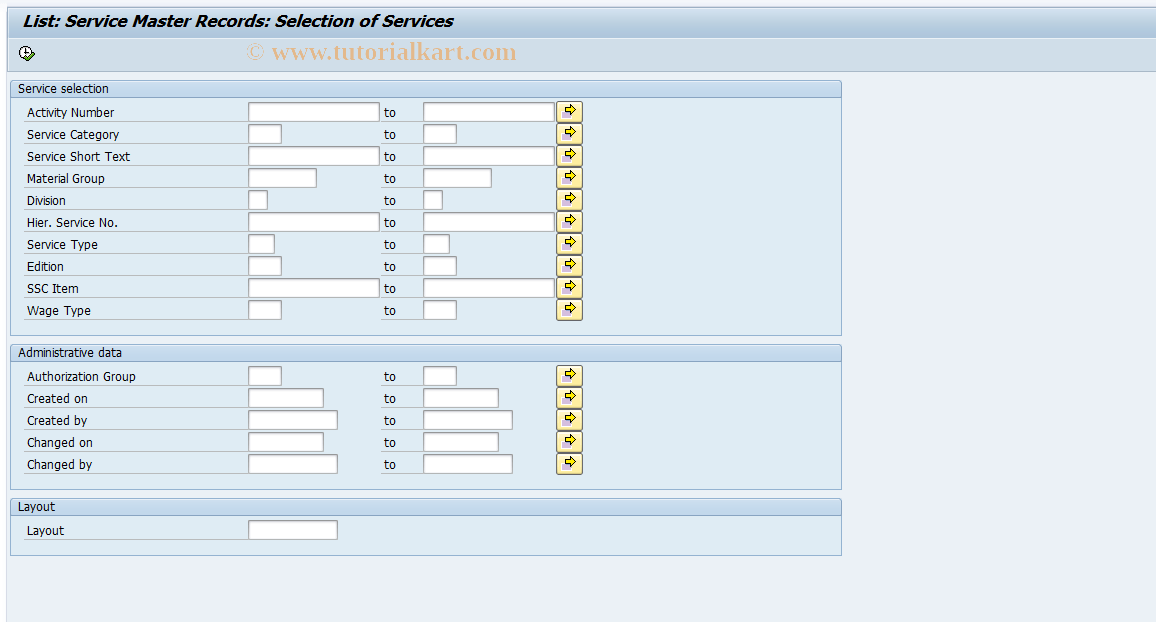Open multiple selection for Created on
Screen dimensions: 1156x622
pos(569,397)
